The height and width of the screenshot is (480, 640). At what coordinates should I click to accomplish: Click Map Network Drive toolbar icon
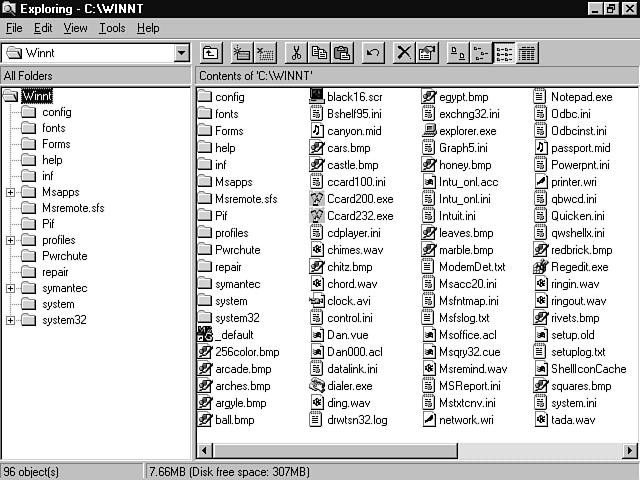coord(241,53)
